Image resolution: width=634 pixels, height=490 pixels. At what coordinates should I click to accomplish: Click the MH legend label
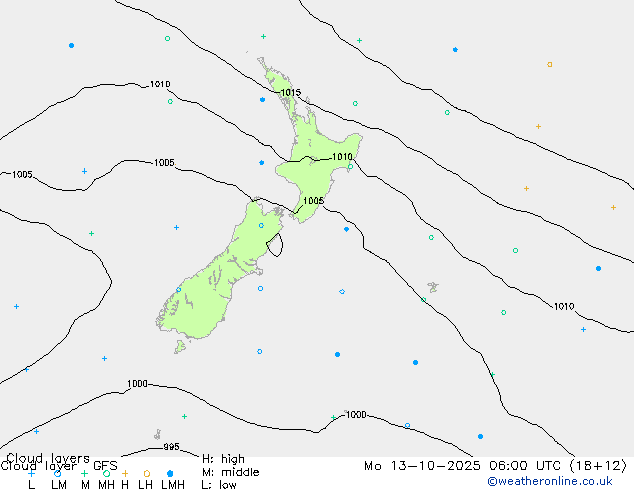tap(106, 484)
